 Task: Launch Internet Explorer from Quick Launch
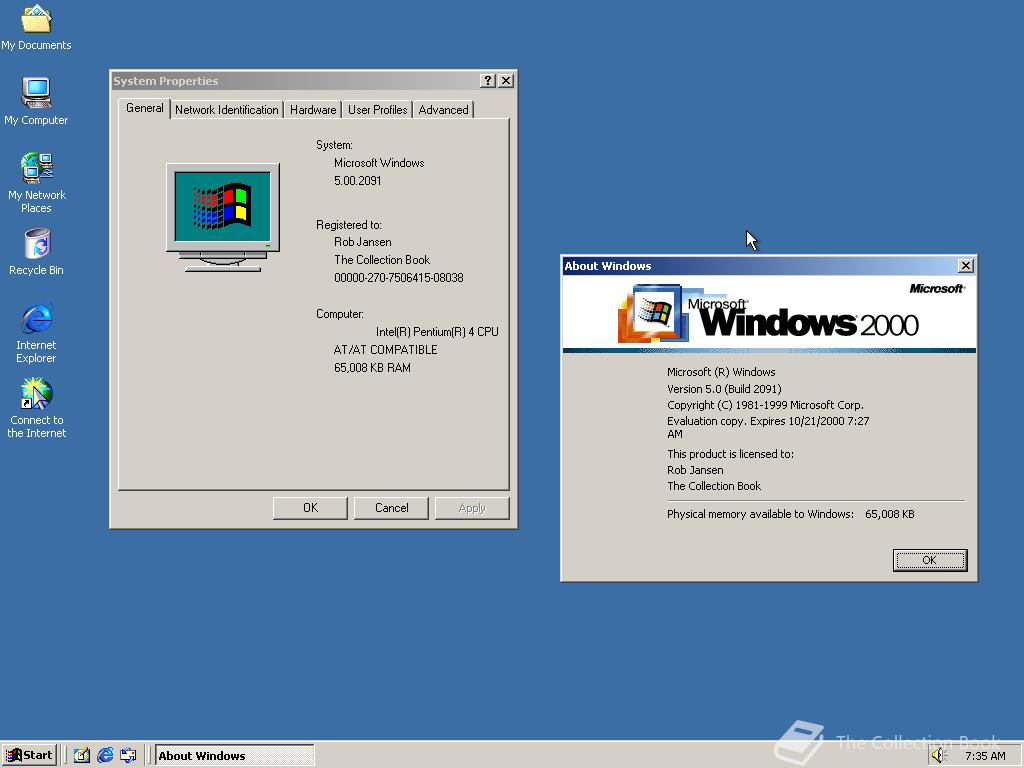pos(105,755)
